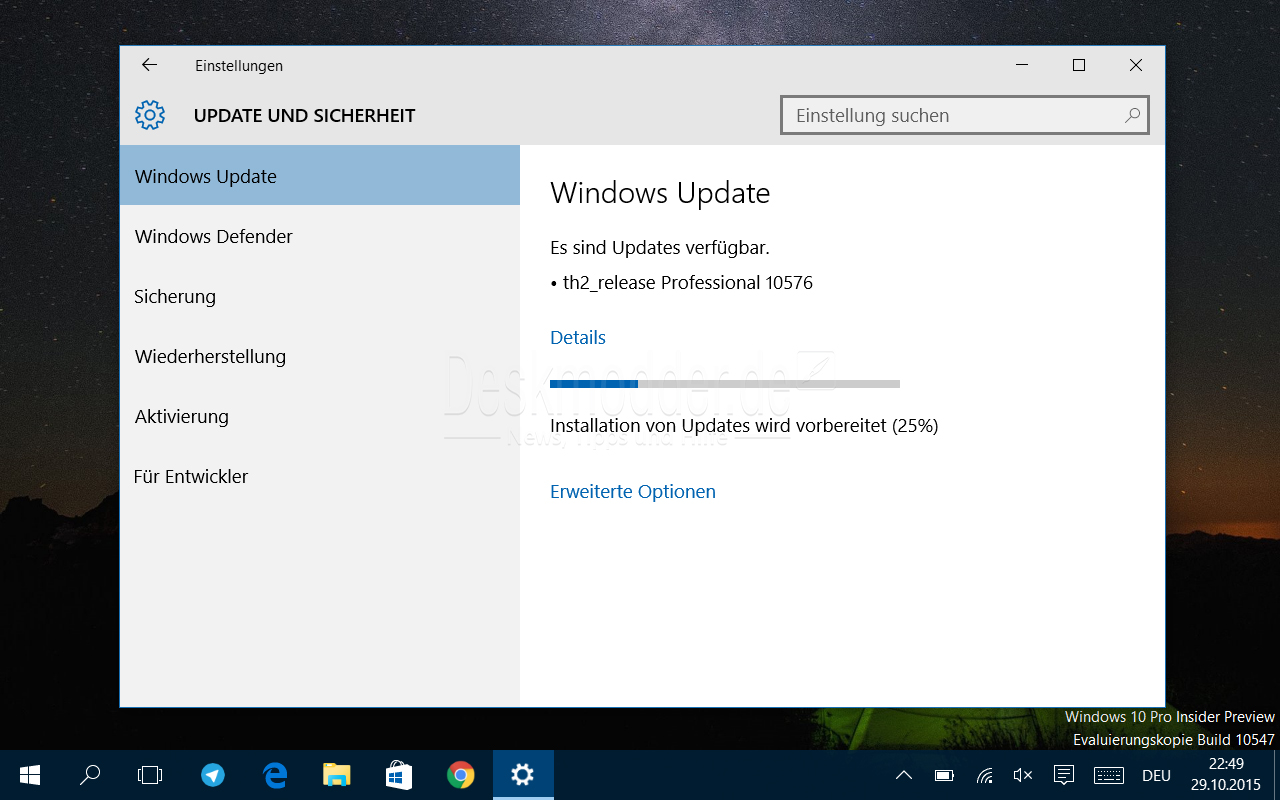Open Windows Defender settings
Image resolution: width=1280 pixels, height=800 pixels.
(320, 236)
